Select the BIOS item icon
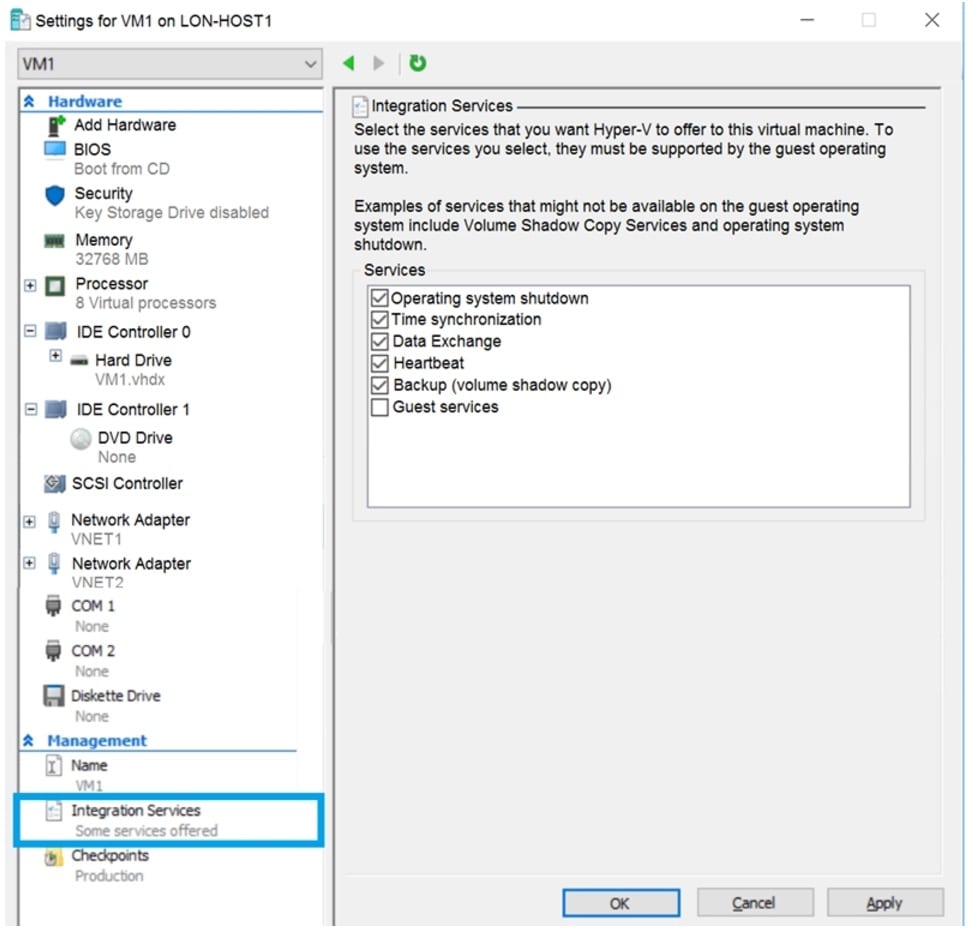This screenshot has height=931, width=972. tap(55, 149)
